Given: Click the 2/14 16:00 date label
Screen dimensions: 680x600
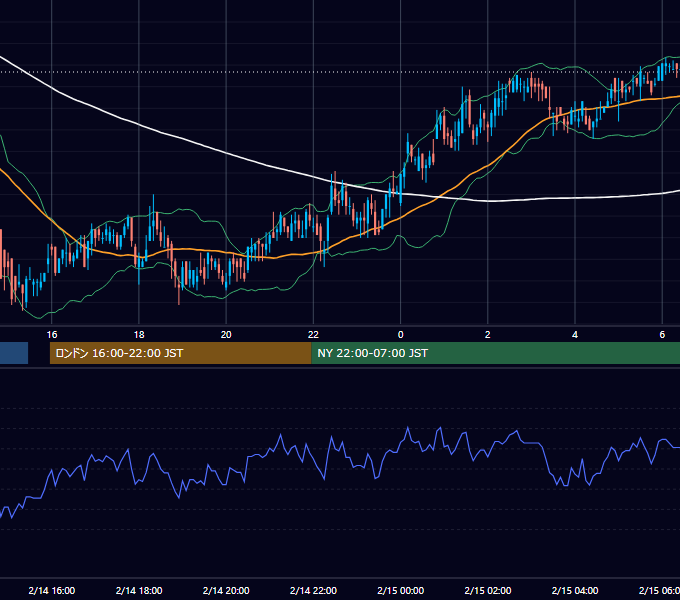Looking at the screenshot, I should (52, 590).
